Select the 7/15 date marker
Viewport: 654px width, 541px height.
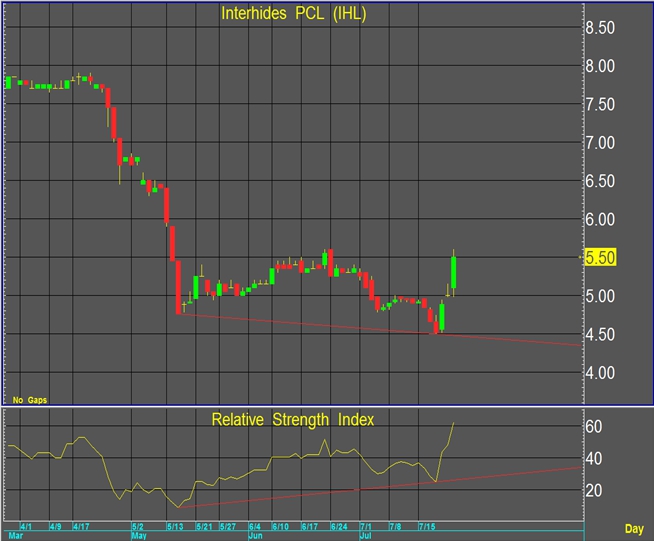click(427, 526)
